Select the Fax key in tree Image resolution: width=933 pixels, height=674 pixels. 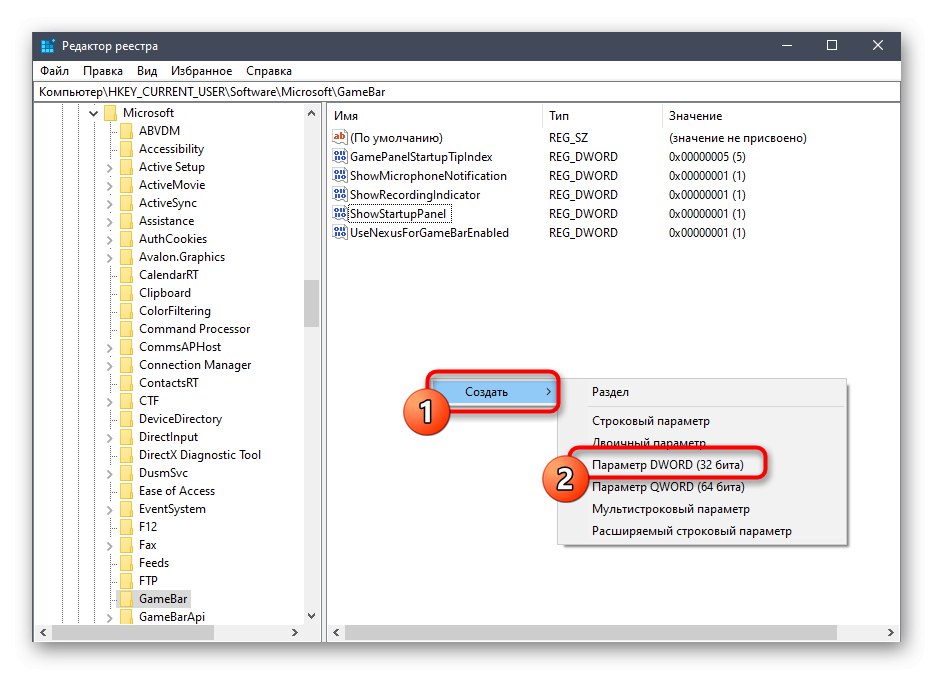coord(148,545)
